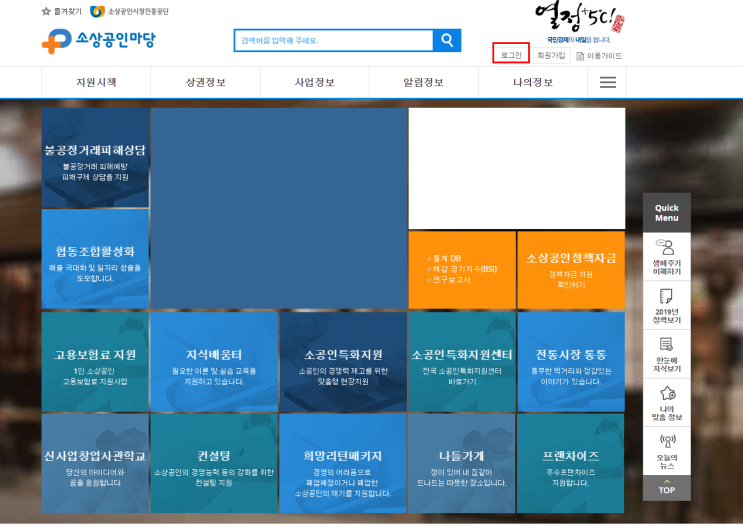This screenshot has height=526, width=743.
Task: Open the 신사업창업사관학교 tile
Action: click(x=95, y=463)
